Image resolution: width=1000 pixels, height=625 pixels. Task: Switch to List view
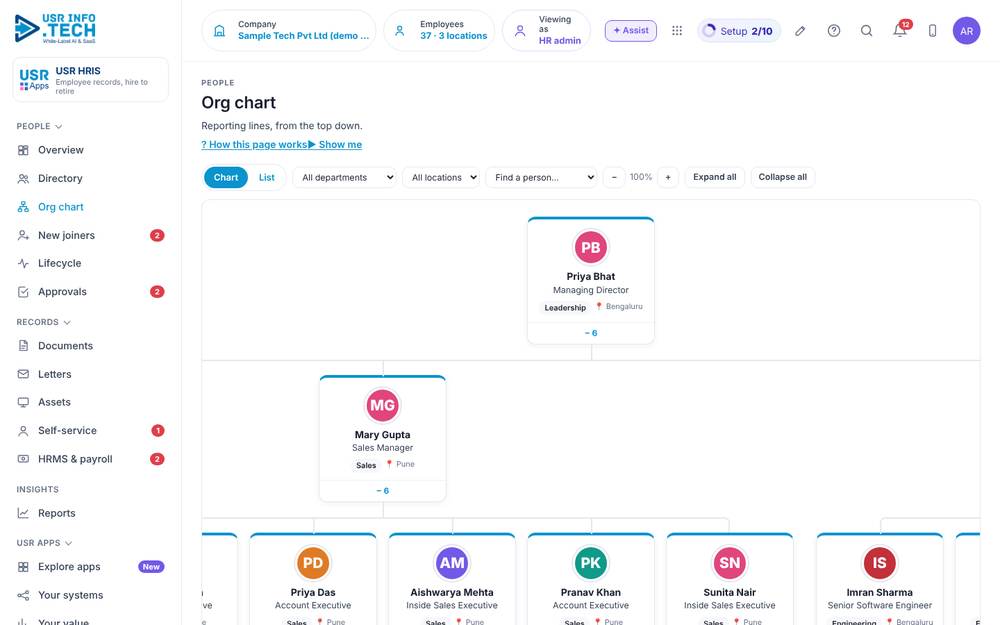267,177
